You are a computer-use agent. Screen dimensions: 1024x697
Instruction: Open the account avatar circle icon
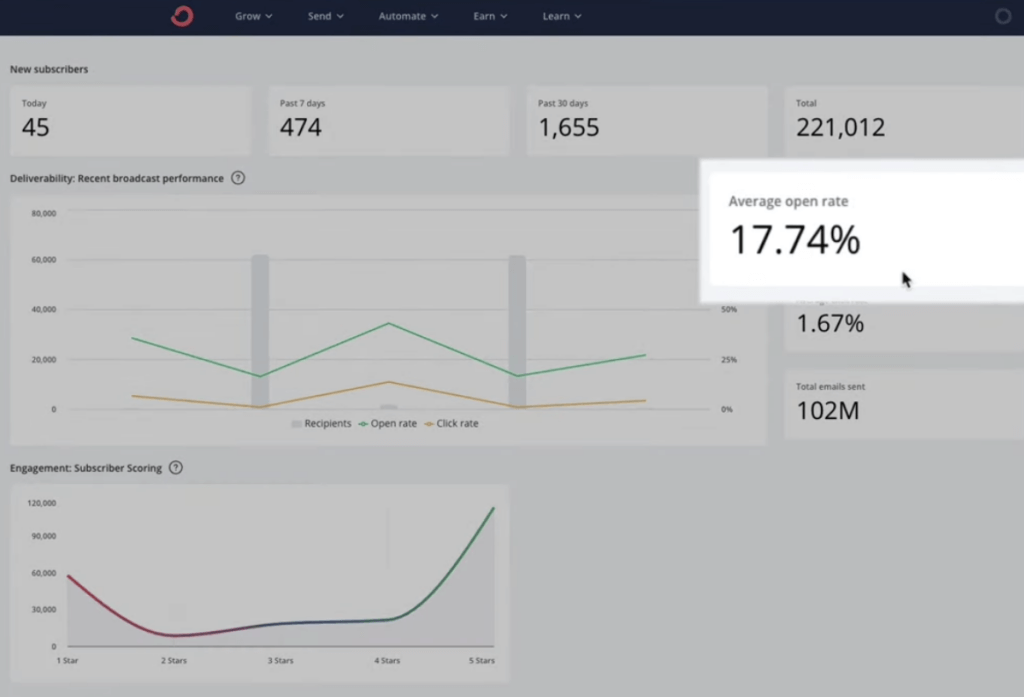(1003, 16)
